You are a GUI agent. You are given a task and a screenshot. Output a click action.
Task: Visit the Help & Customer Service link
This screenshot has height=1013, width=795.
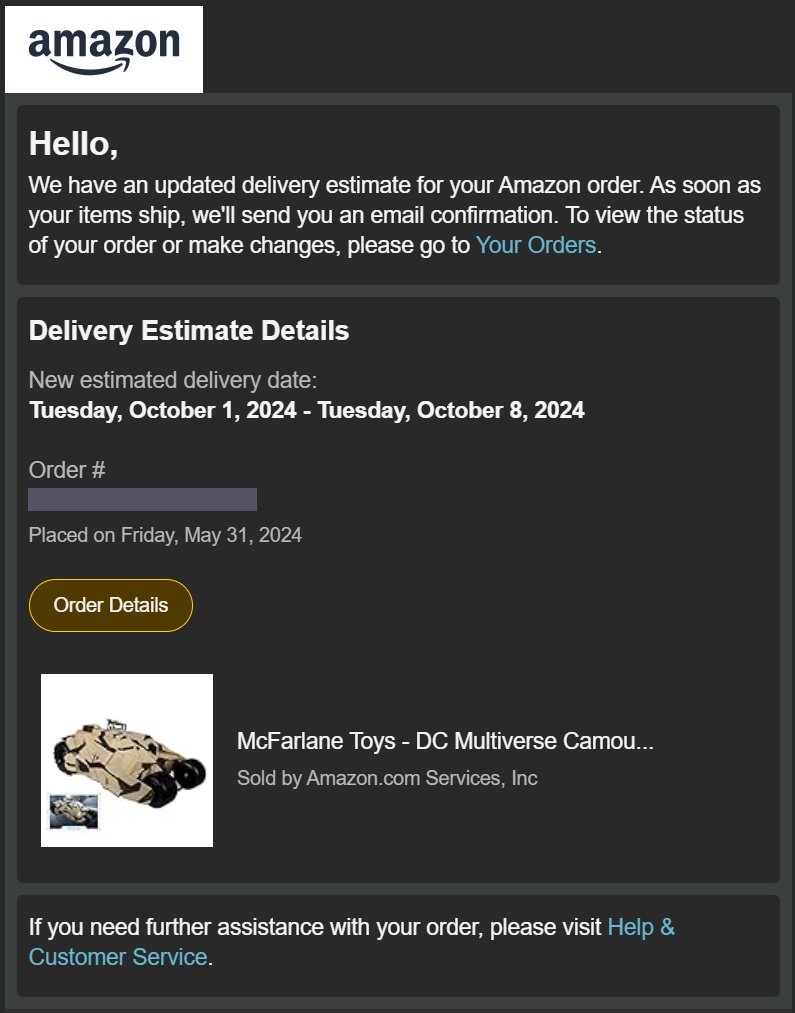640,927
